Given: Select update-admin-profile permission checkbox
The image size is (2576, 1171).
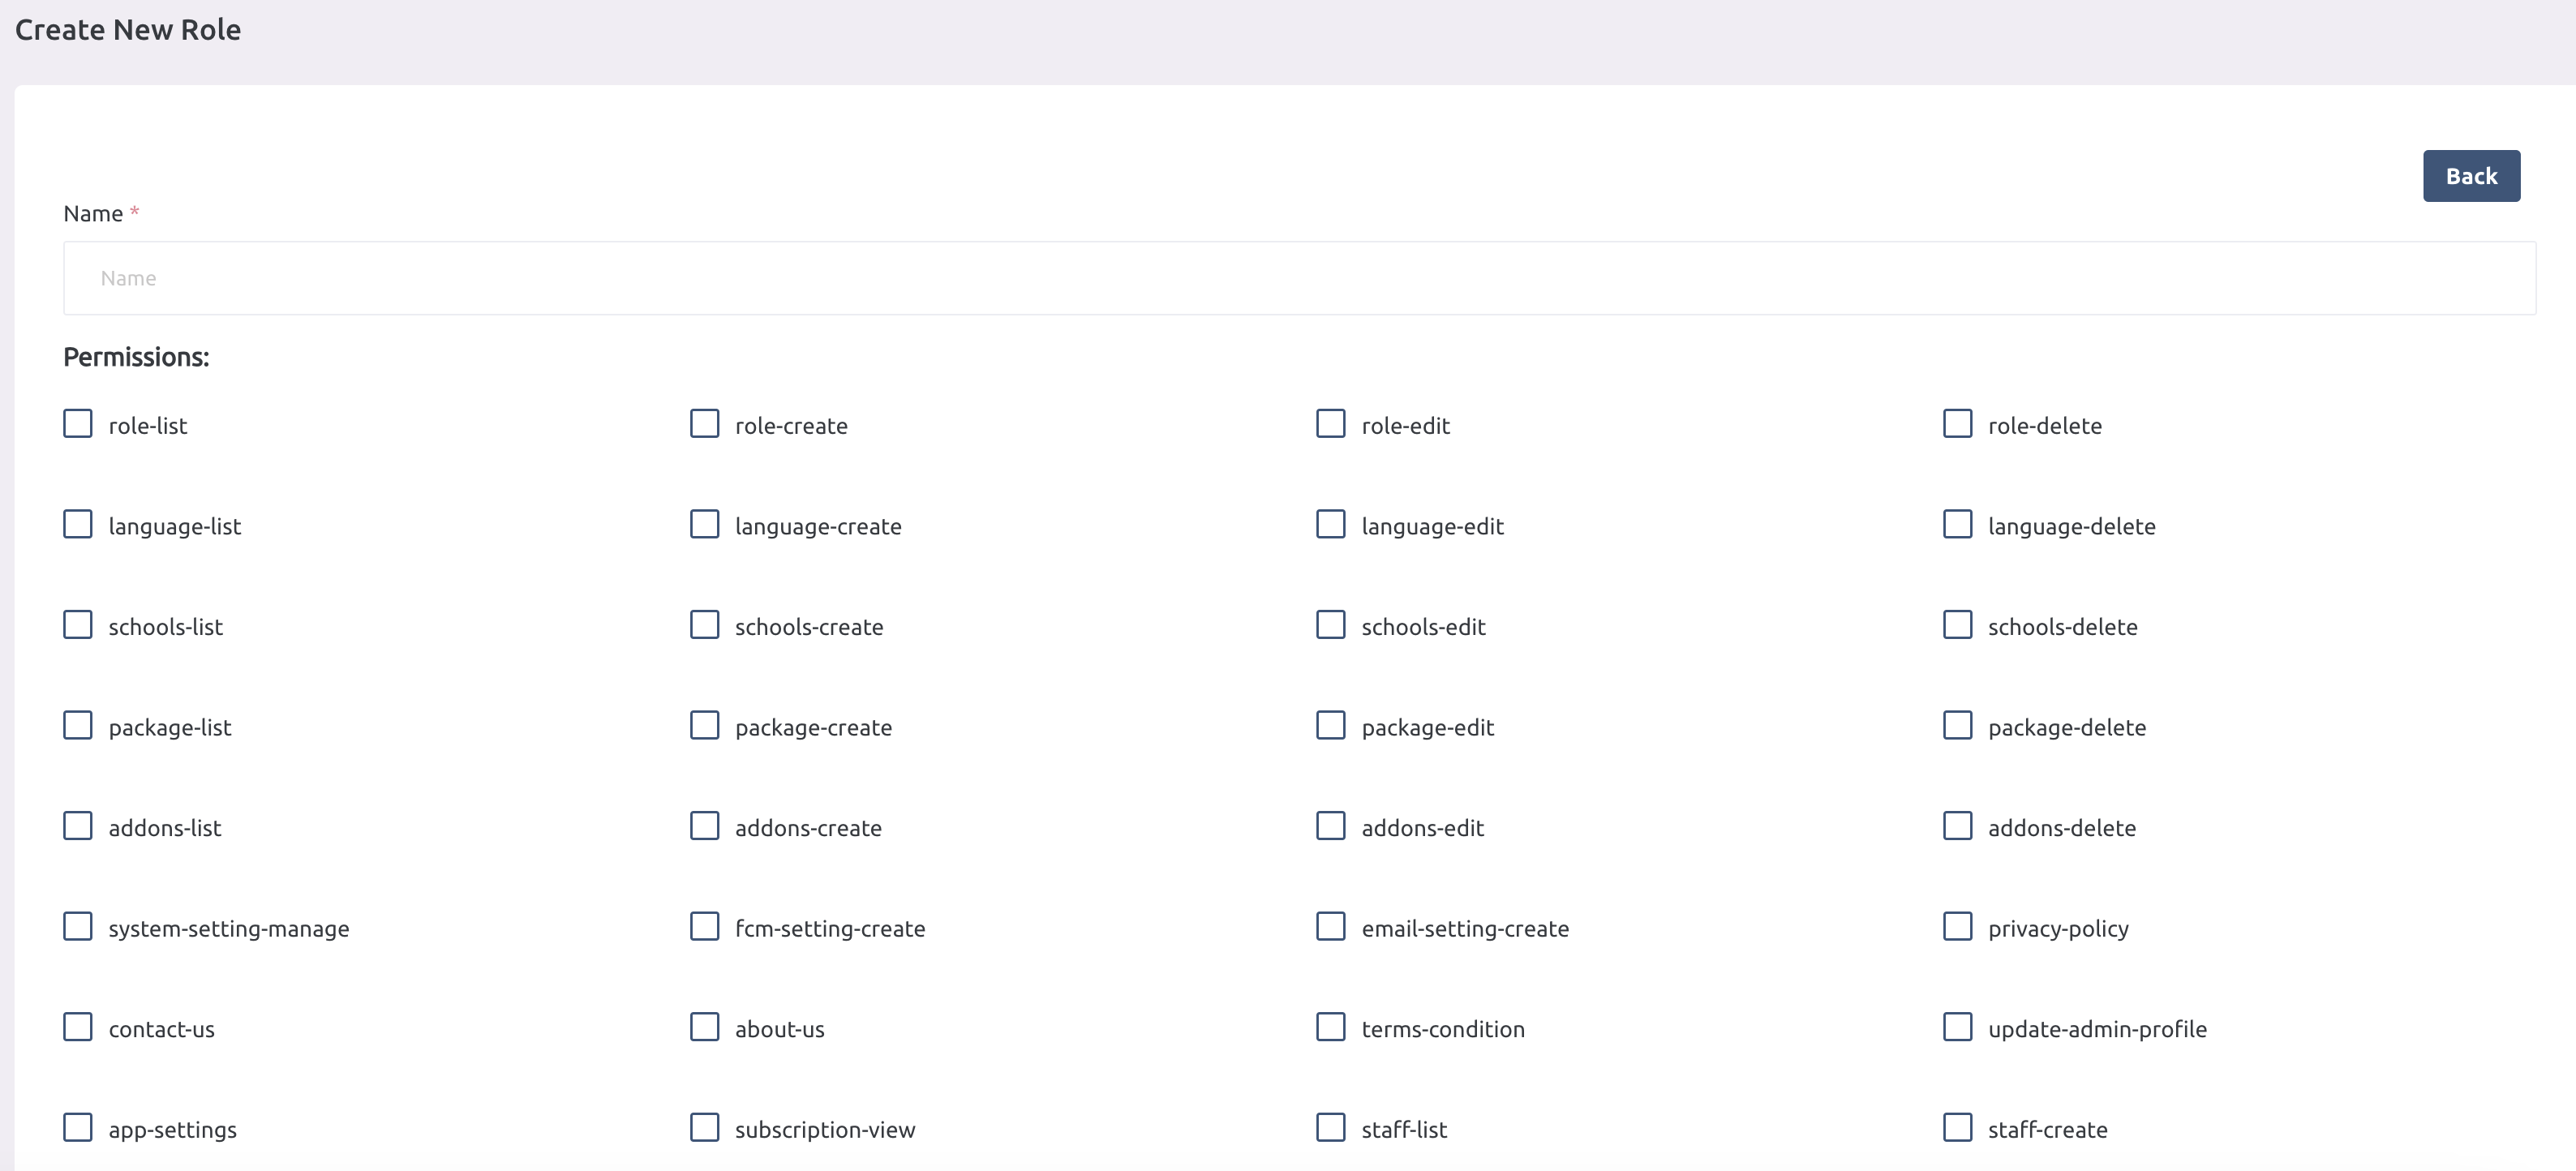Looking at the screenshot, I should click(x=1957, y=1027).
